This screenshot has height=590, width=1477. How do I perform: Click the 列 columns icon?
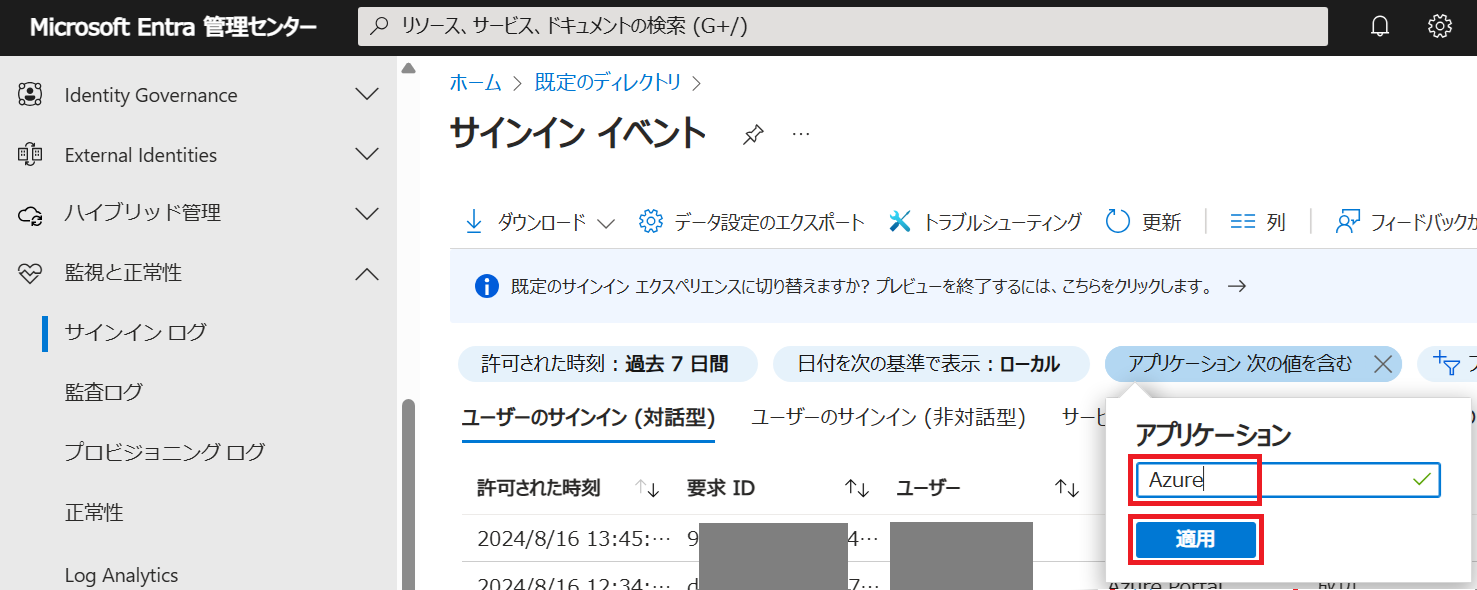[x=1242, y=222]
